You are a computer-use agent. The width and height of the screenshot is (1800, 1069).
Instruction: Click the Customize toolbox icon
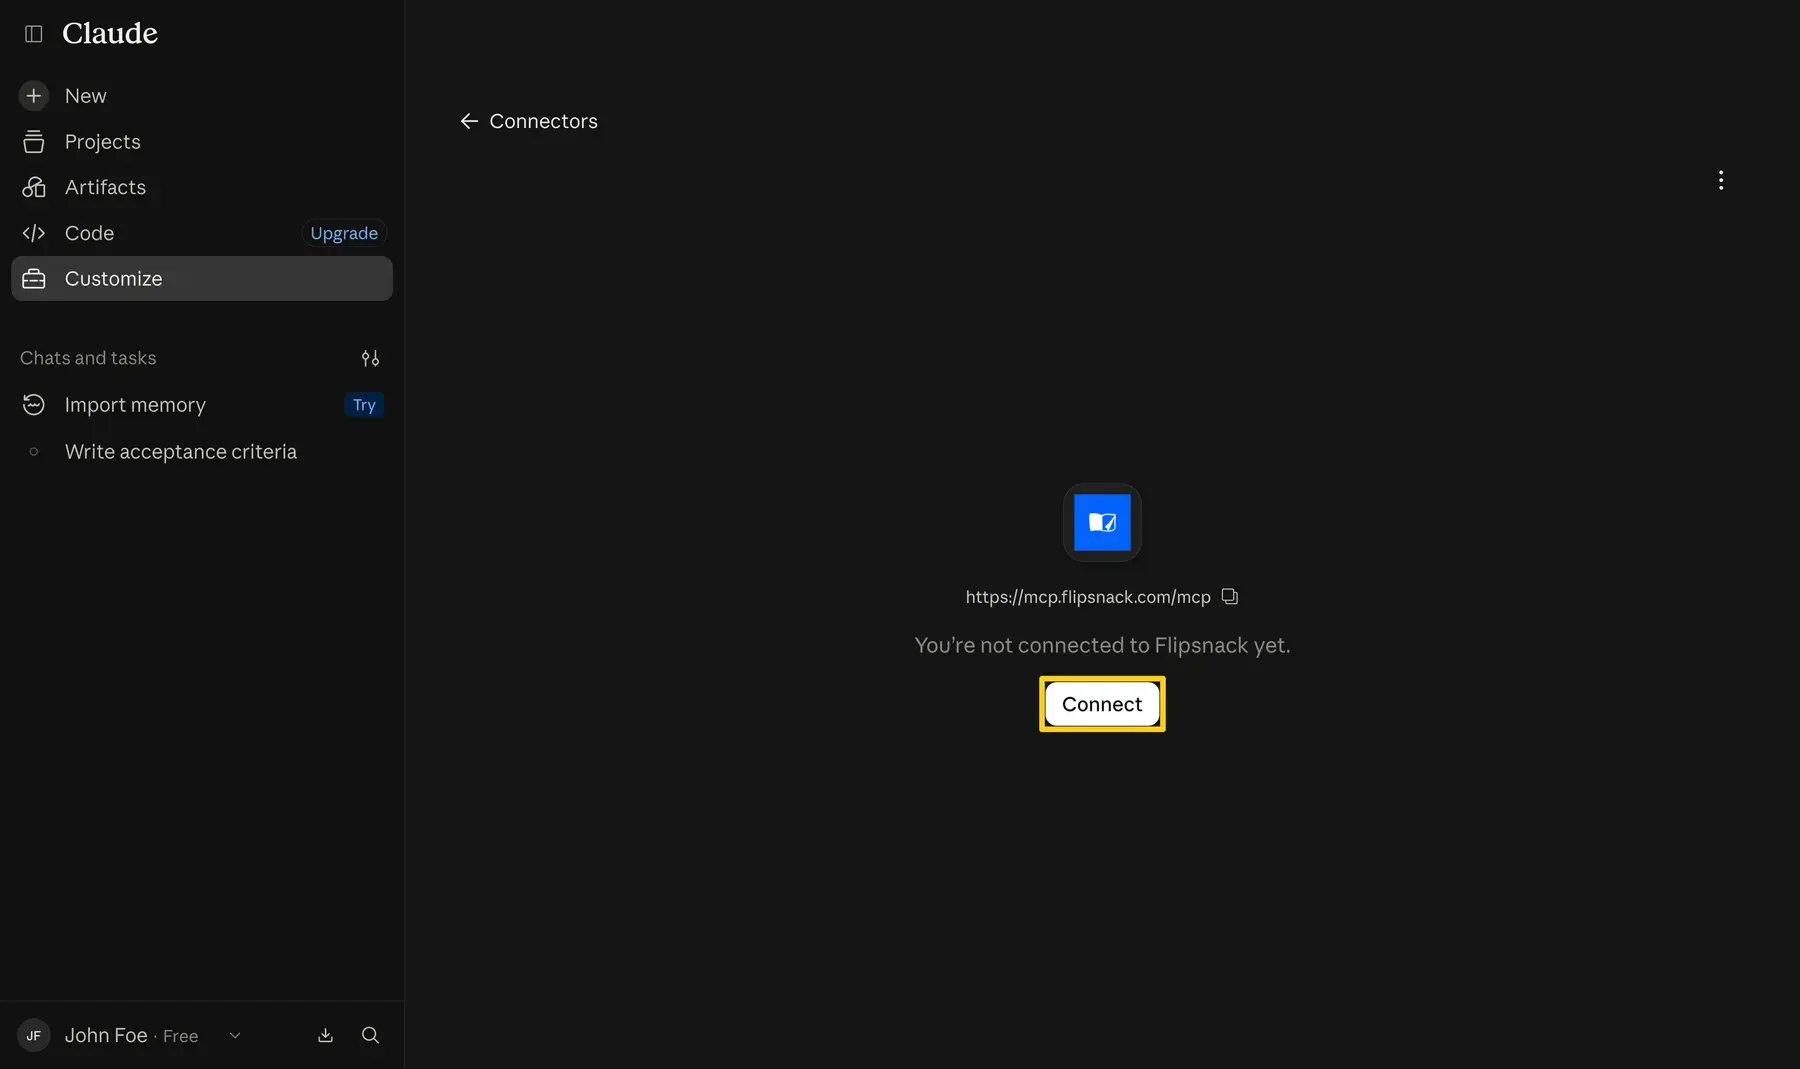[x=33, y=279]
